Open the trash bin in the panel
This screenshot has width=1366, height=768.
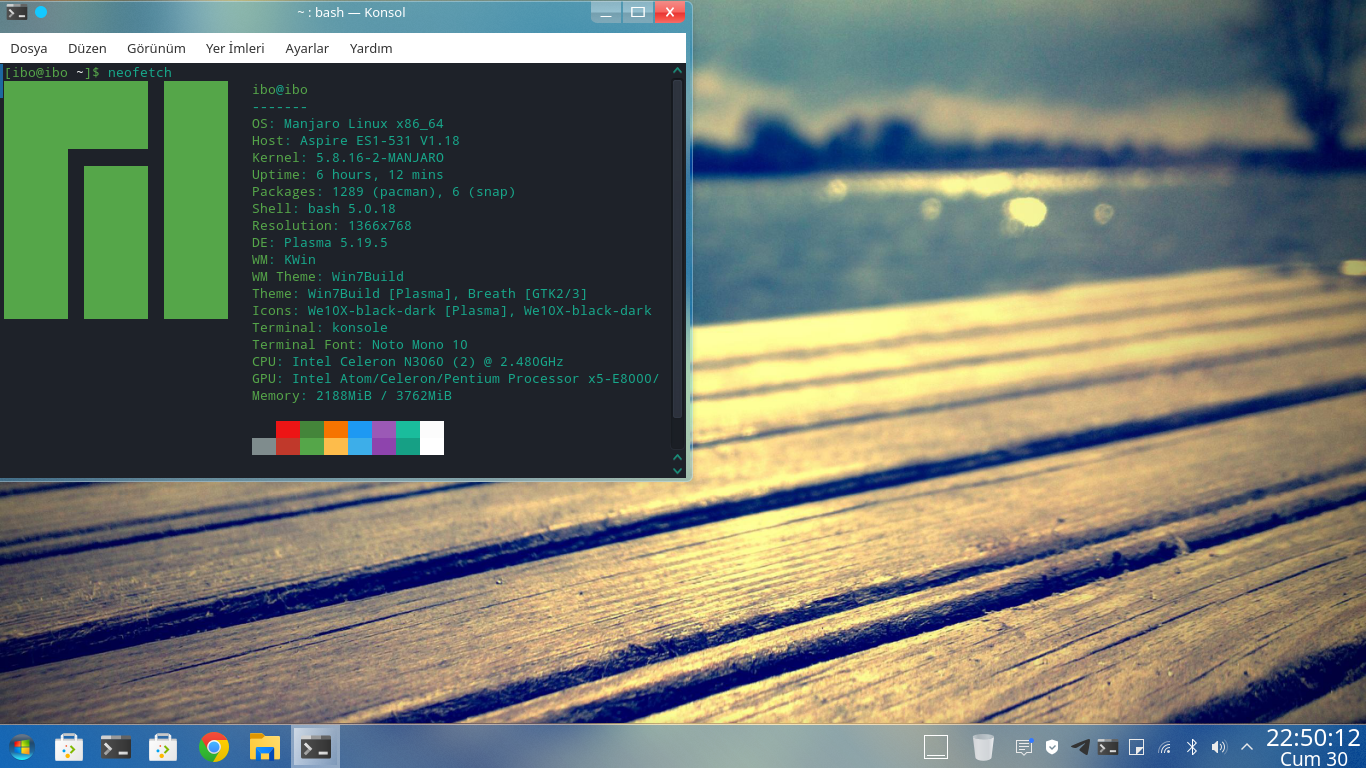[983, 747]
